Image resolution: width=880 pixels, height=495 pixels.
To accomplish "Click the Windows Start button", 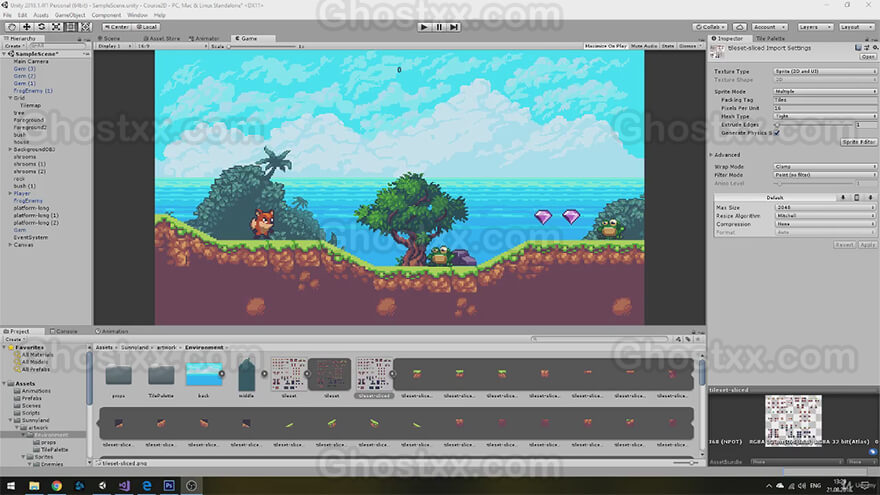I will coord(11,485).
